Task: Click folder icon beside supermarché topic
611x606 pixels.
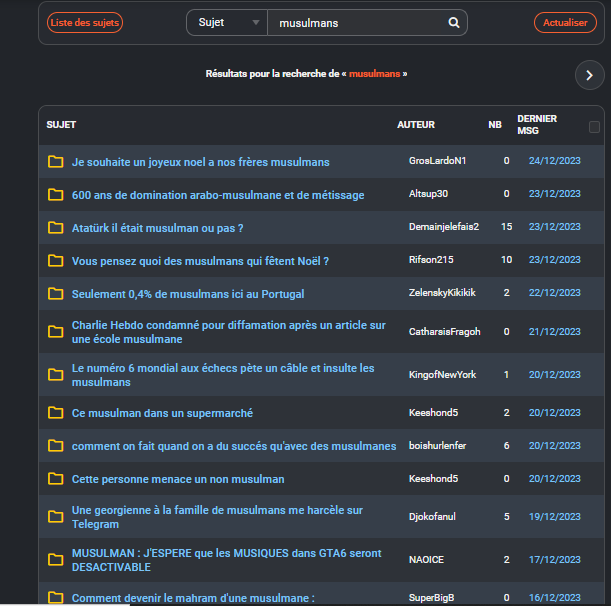Action: point(56,413)
